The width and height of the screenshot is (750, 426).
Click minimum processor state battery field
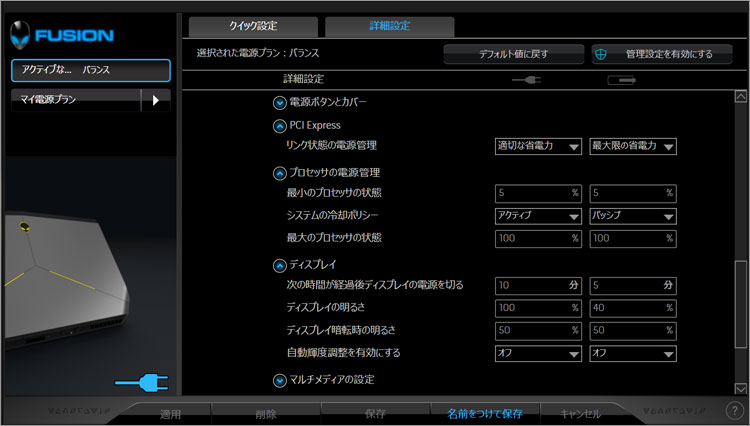point(633,193)
